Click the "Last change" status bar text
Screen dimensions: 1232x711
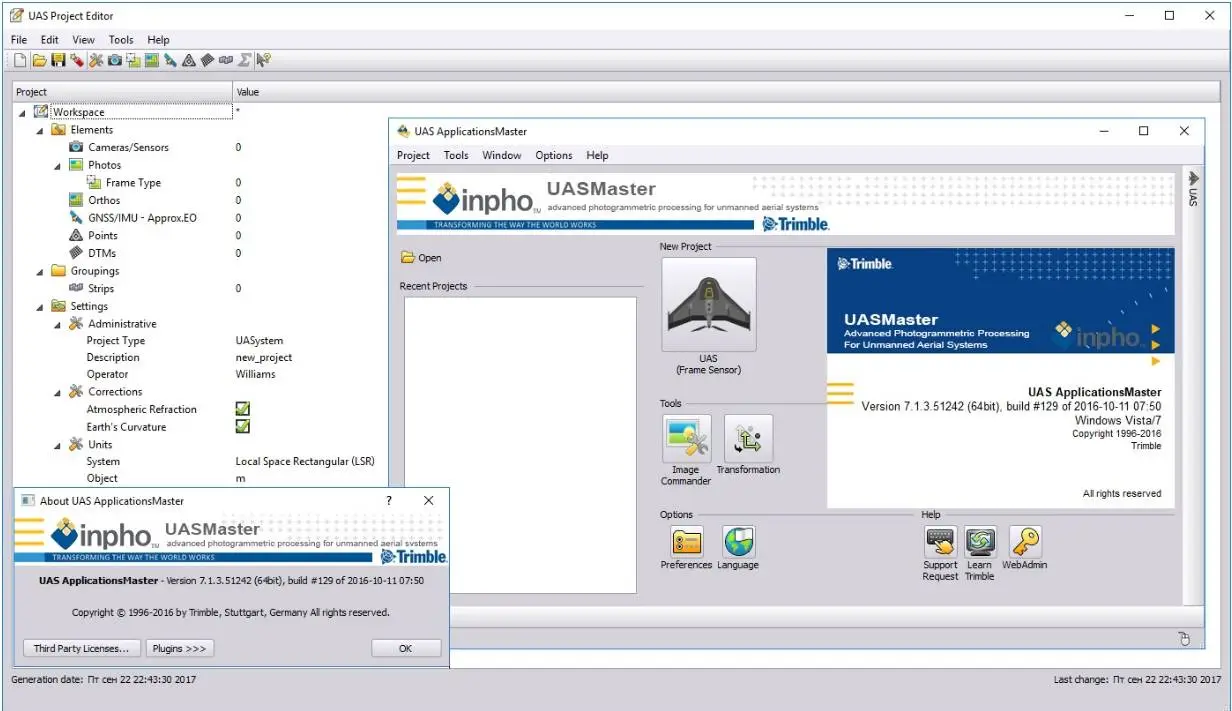(1137, 680)
